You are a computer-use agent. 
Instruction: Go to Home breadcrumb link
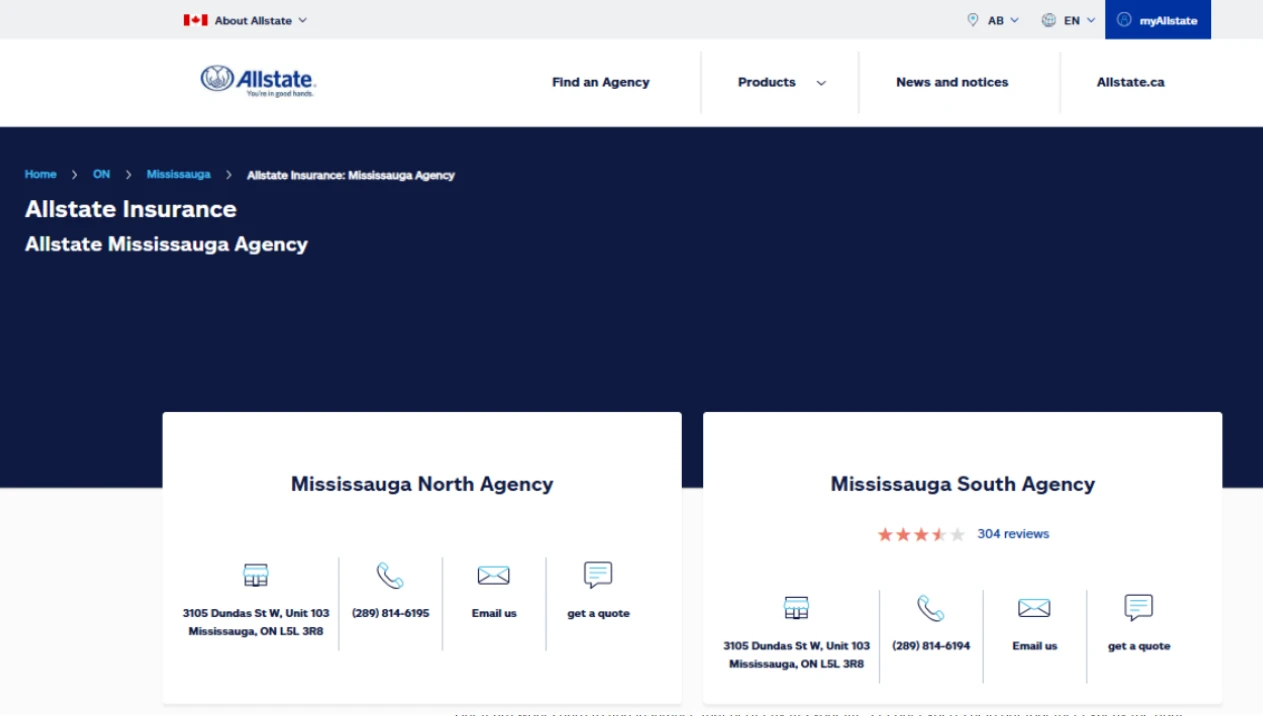[x=40, y=174]
